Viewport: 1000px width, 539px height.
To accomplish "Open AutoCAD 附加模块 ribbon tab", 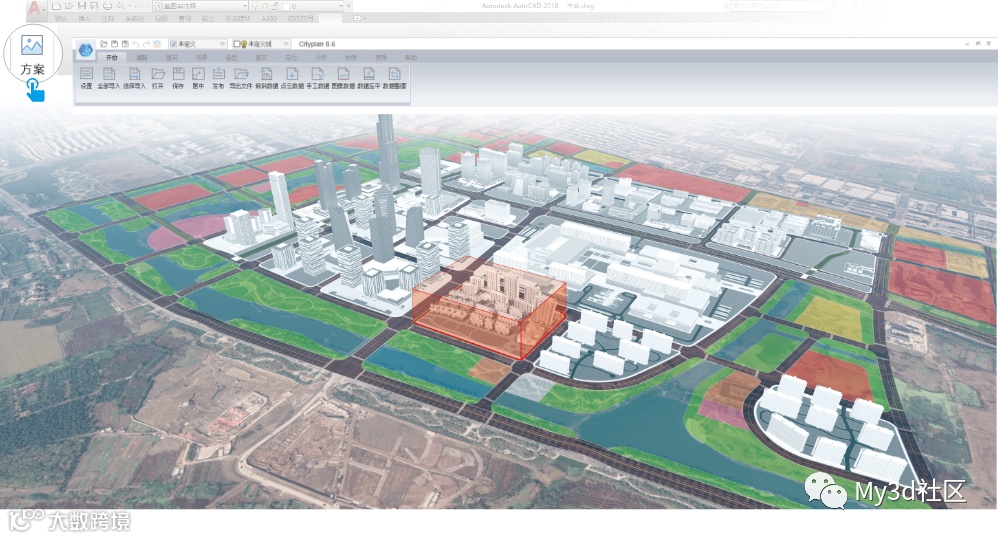I will point(238,18).
